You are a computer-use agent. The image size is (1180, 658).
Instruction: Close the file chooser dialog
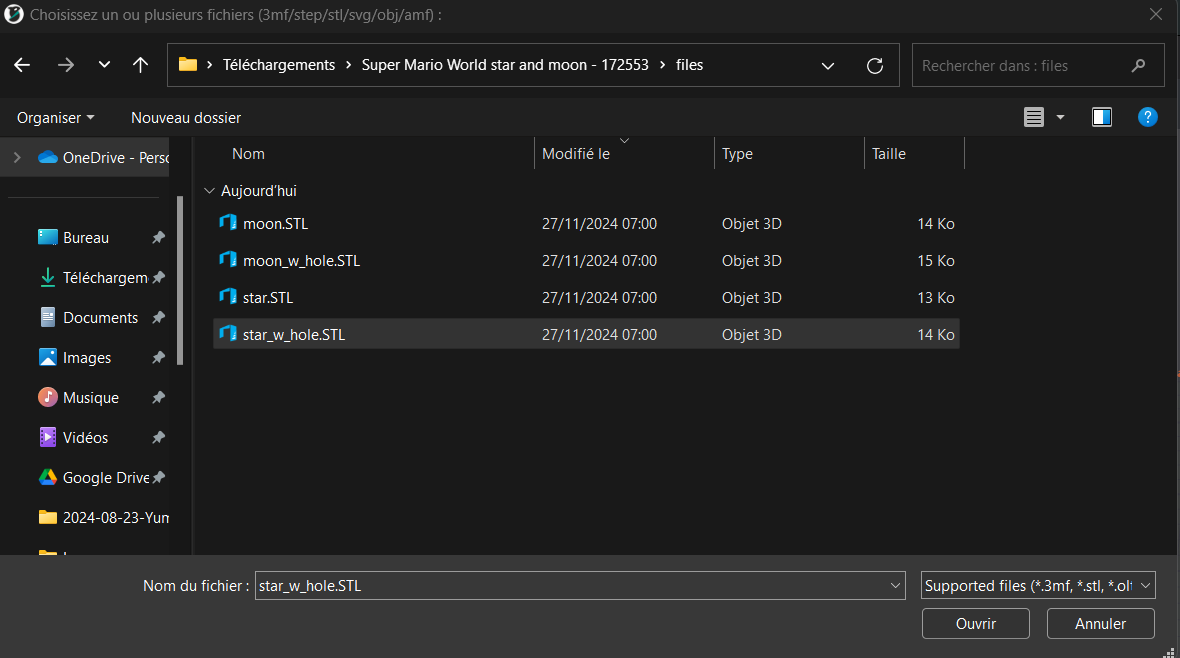point(1156,14)
